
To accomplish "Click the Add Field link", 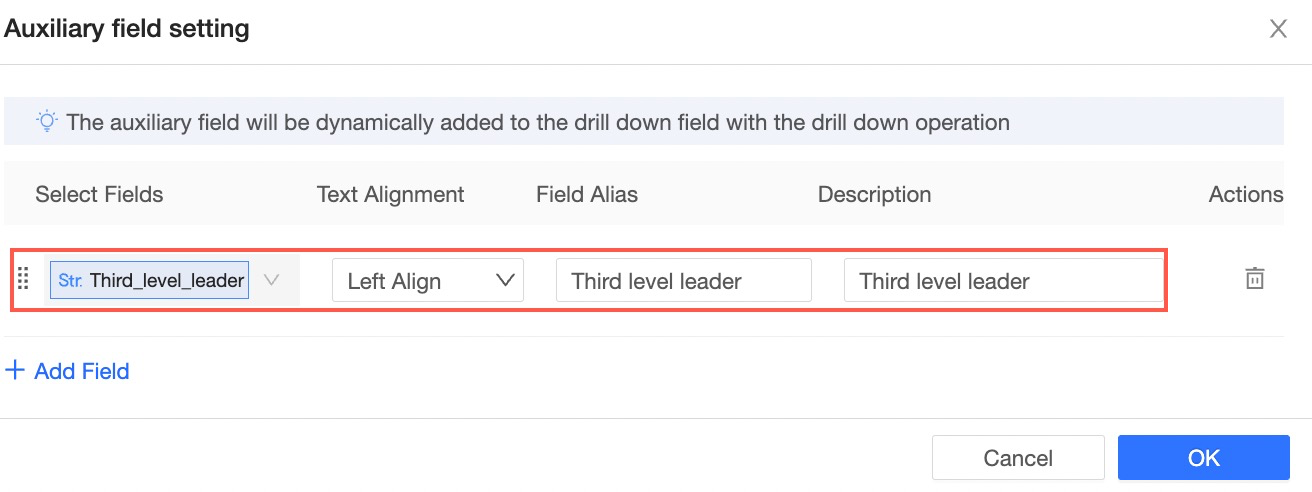I will (81, 371).
